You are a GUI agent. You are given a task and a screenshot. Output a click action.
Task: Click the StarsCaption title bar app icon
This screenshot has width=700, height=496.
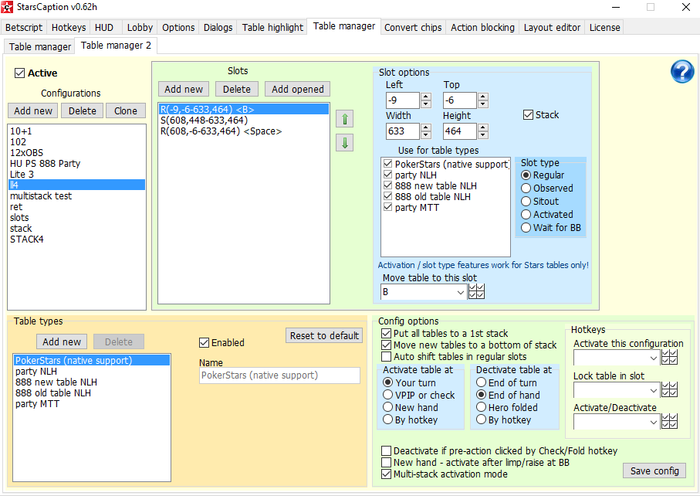[x=9, y=8]
